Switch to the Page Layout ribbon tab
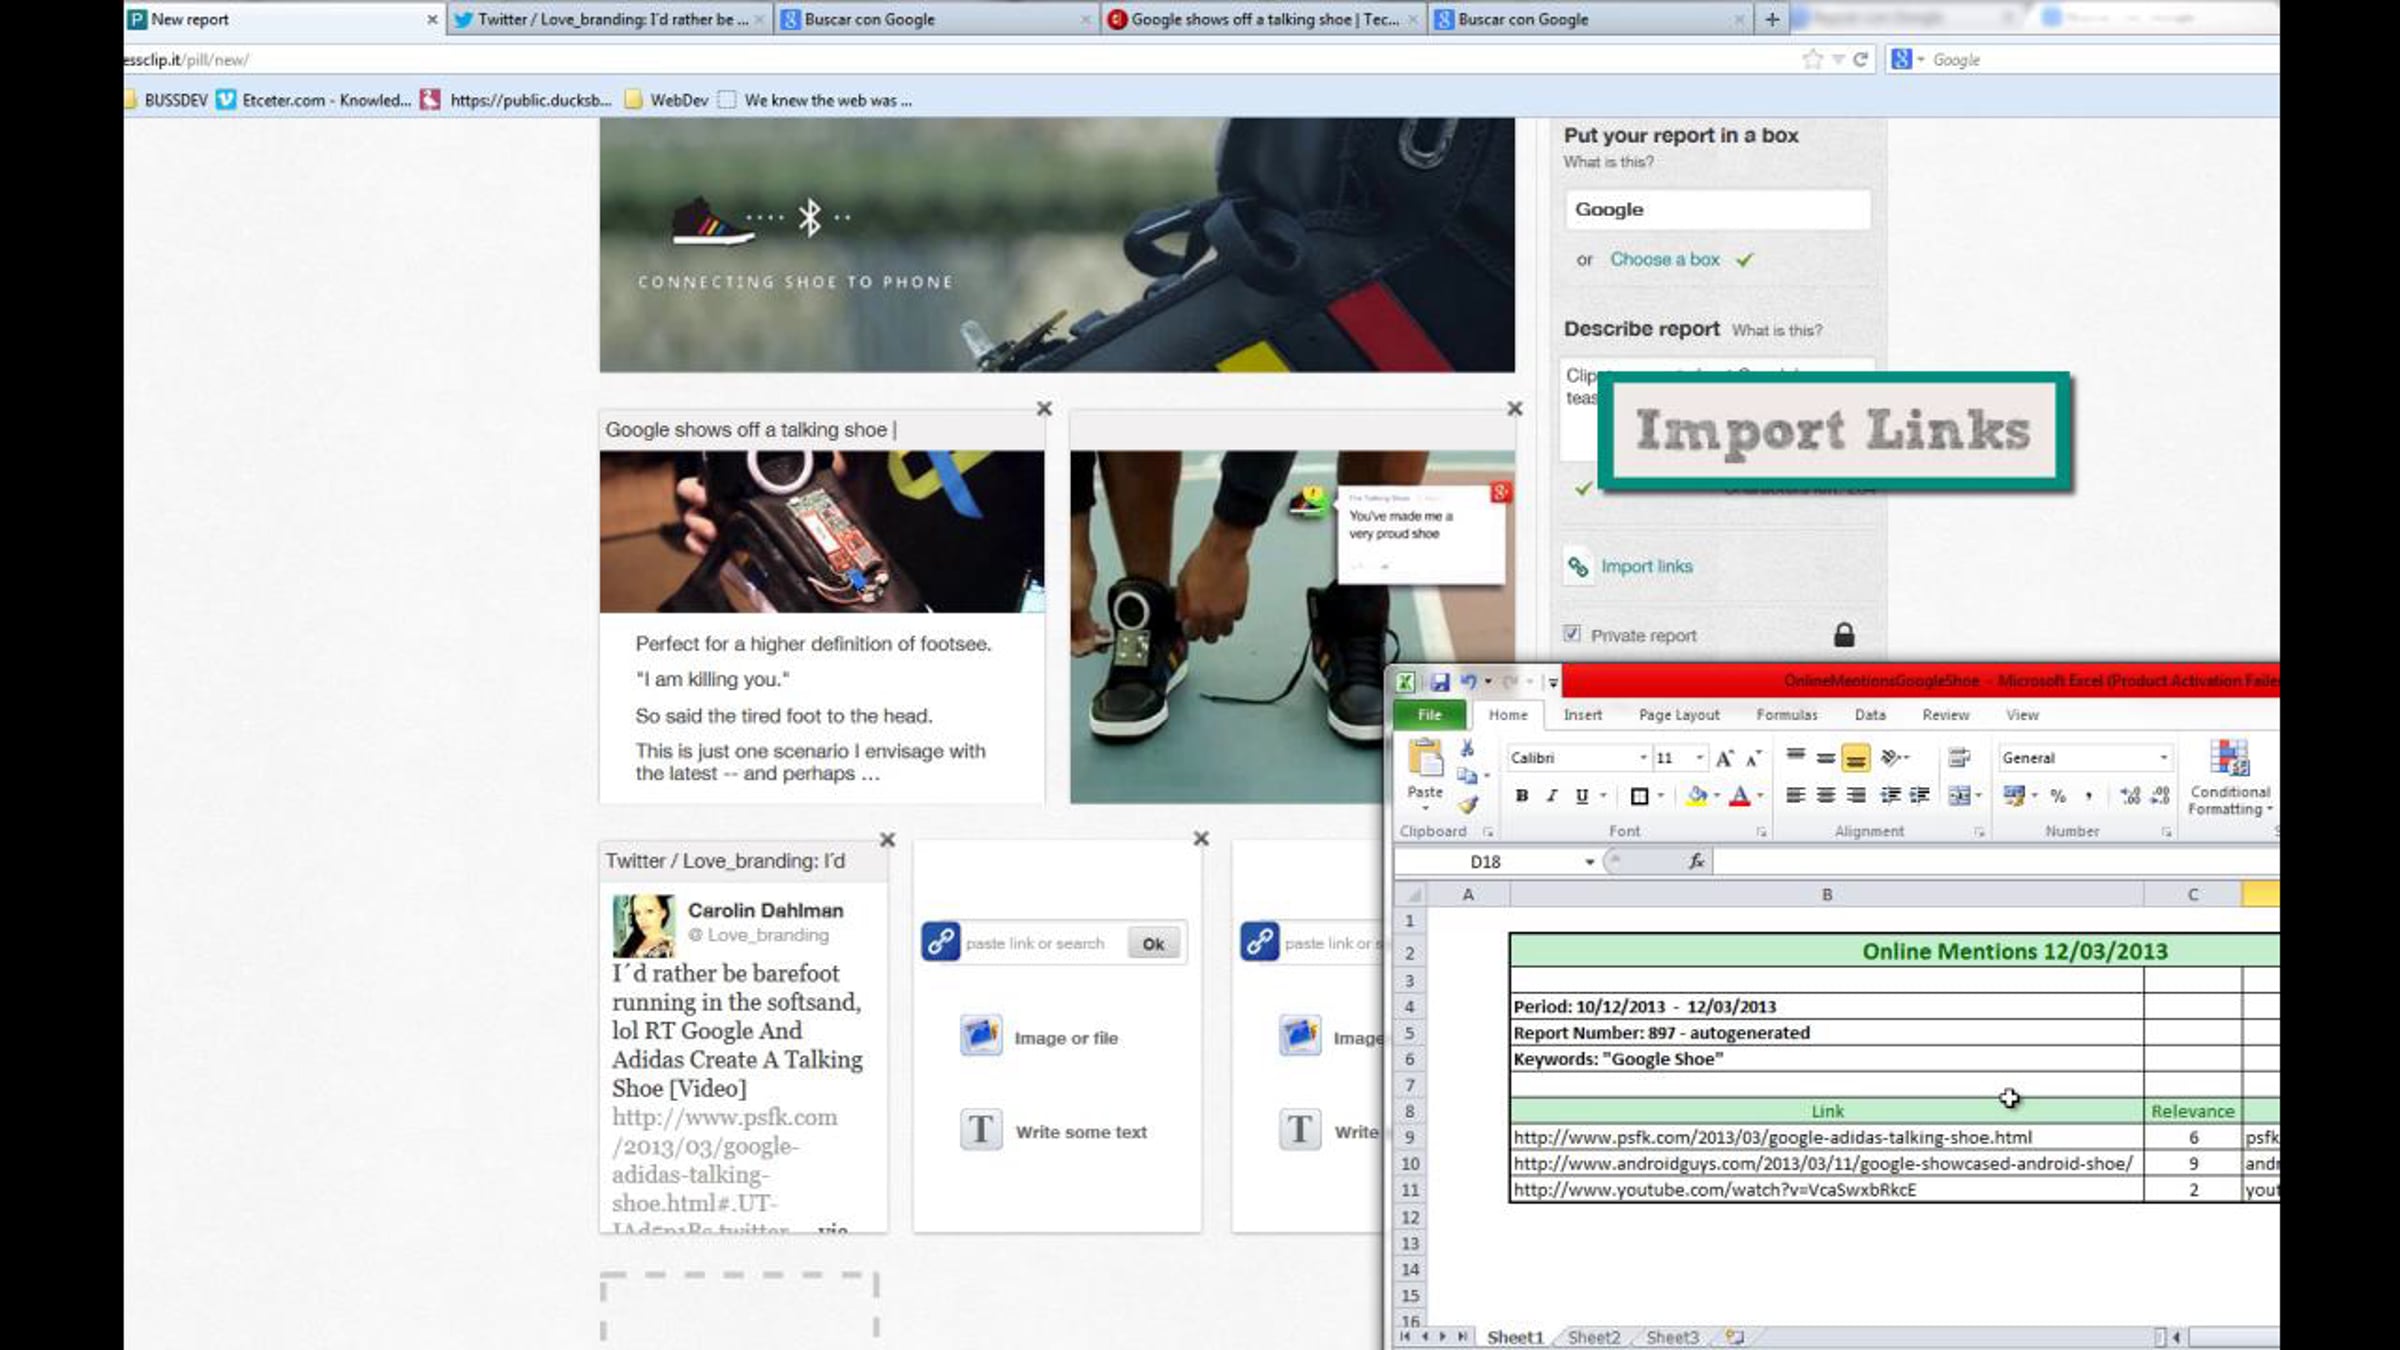 pyautogui.click(x=1679, y=715)
